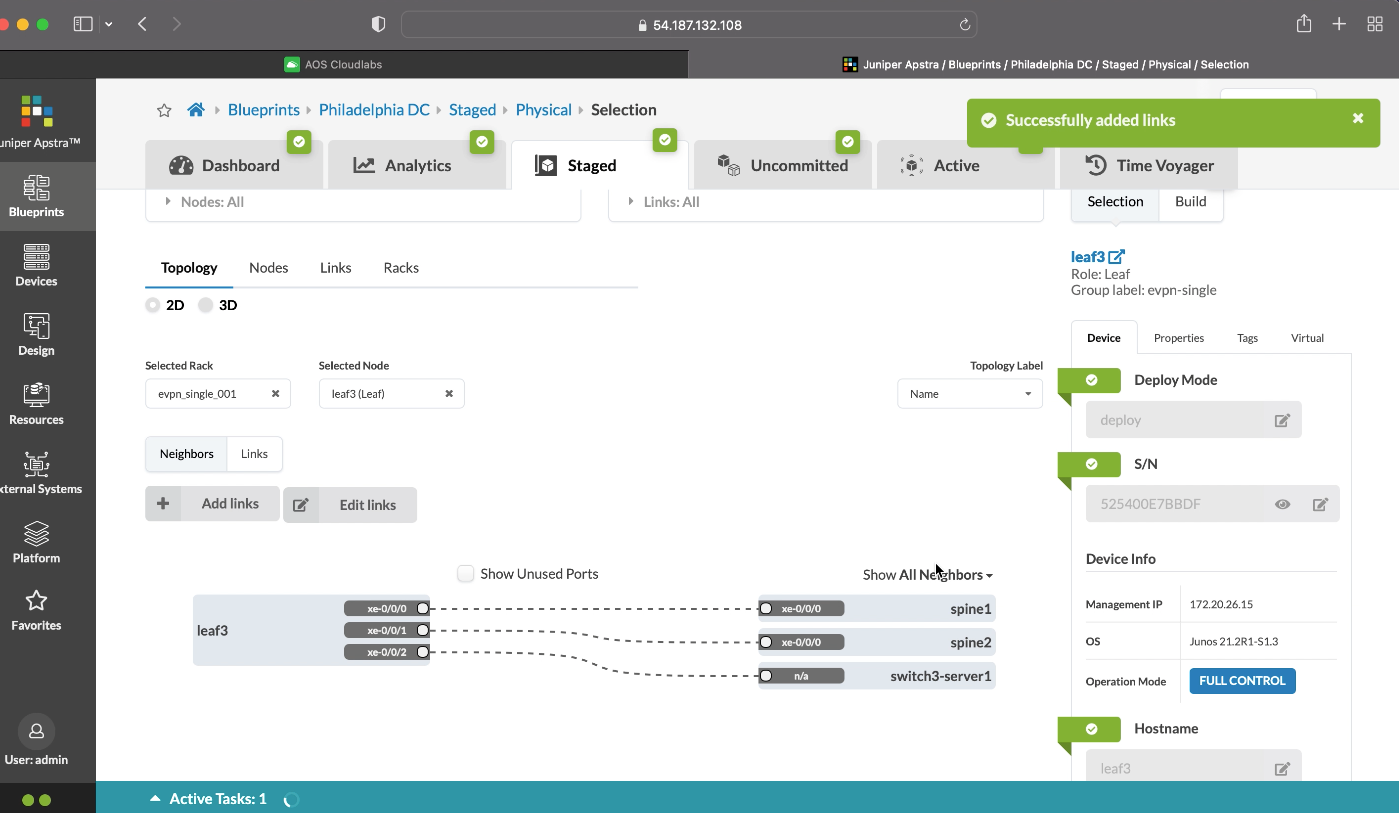Open External Systems in the sidebar
The height and width of the screenshot is (813, 1399).
(x=37, y=473)
